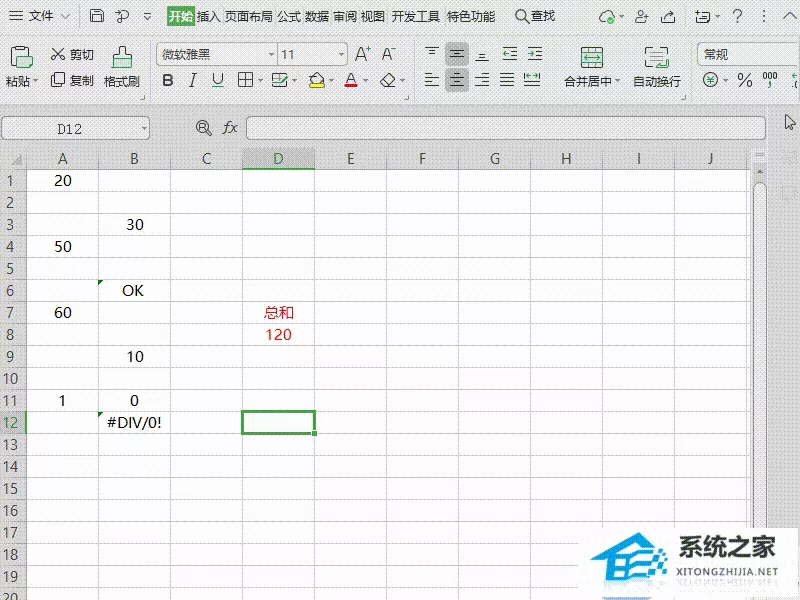Select cell containing #DIV/0!
The width and height of the screenshot is (800, 600).
134,422
